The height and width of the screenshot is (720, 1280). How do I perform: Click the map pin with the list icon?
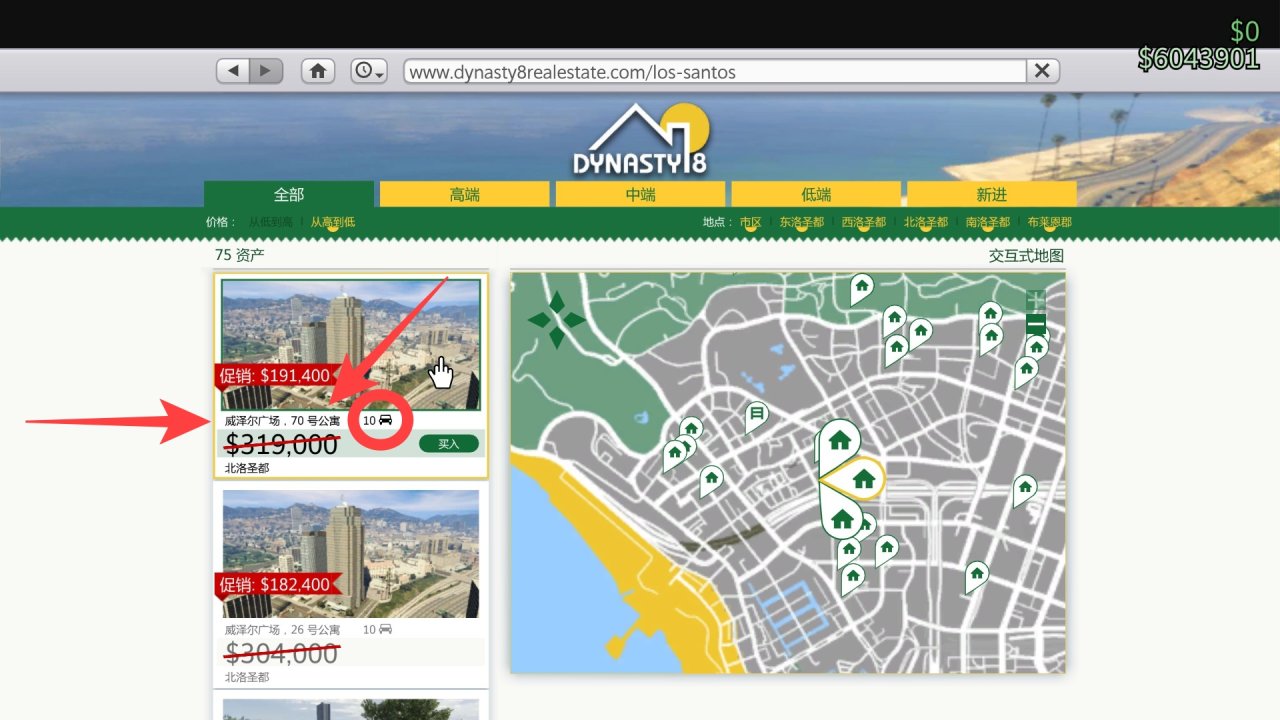757,414
